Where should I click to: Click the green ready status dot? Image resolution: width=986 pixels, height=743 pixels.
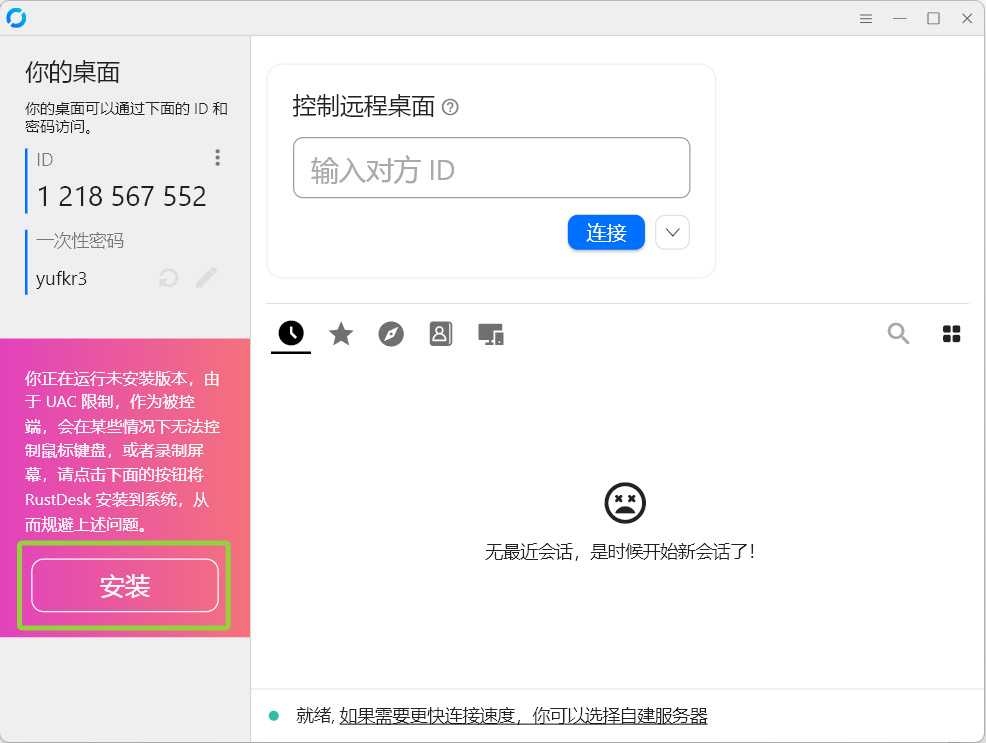pyautogui.click(x=274, y=715)
